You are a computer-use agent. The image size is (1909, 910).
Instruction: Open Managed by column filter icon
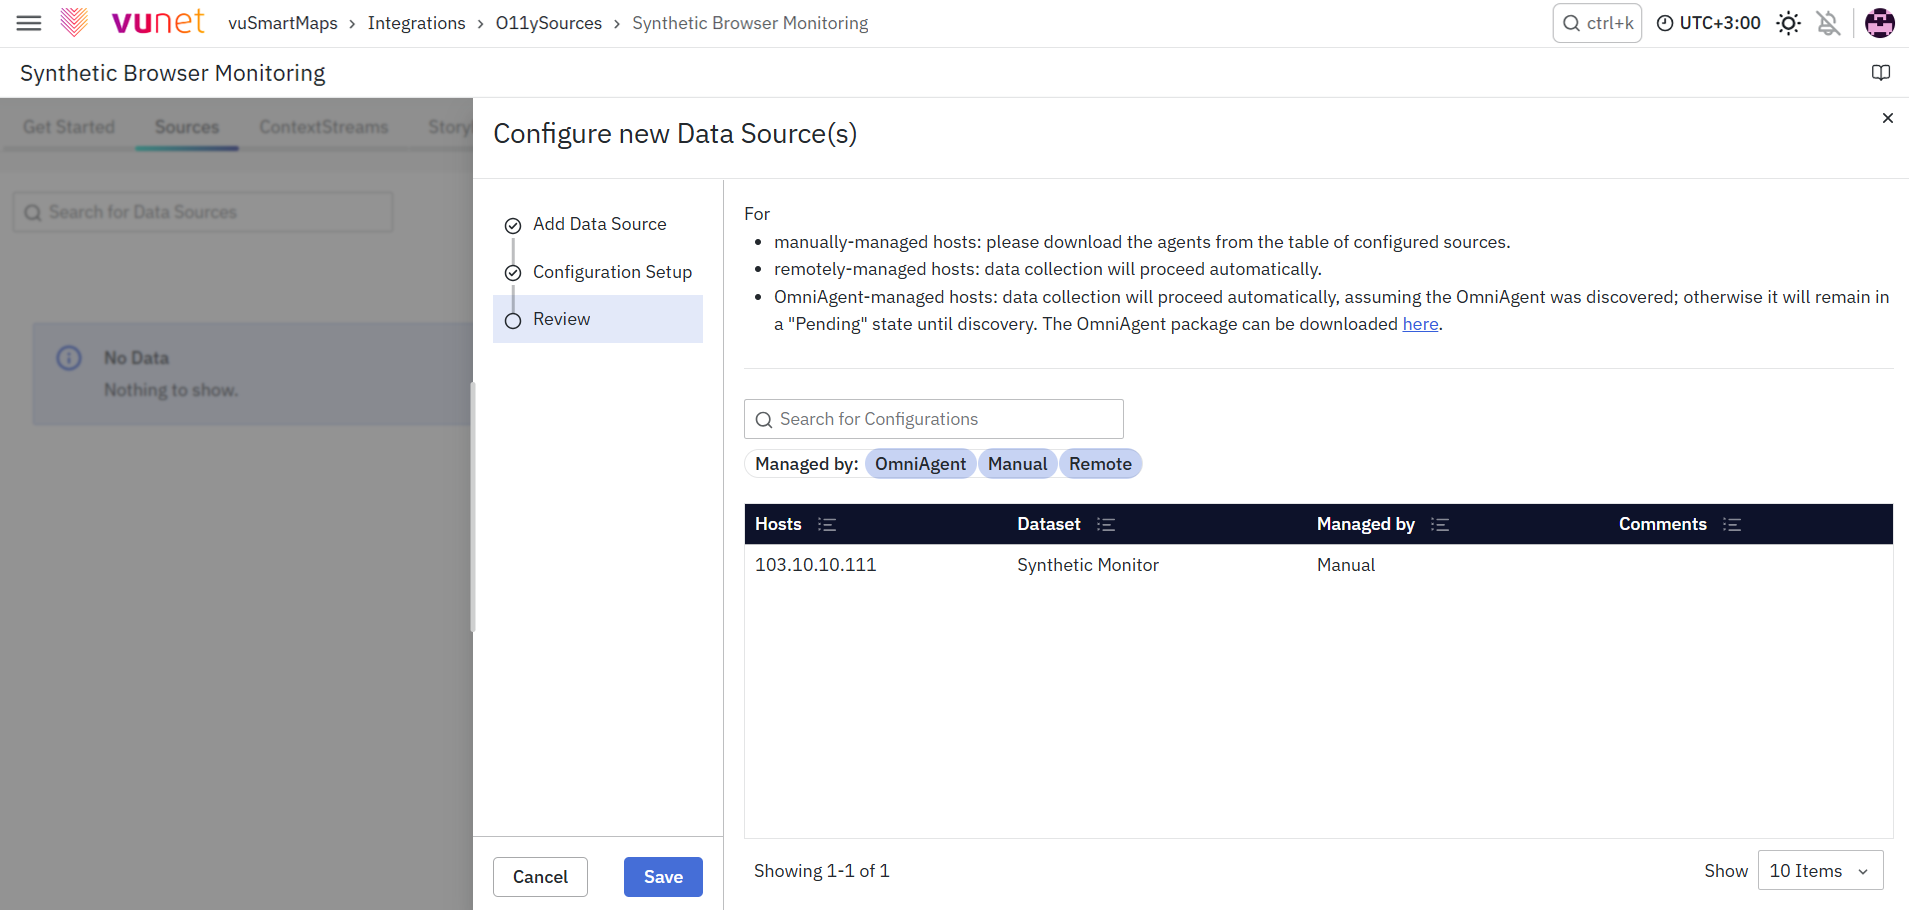(x=1440, y=524)
